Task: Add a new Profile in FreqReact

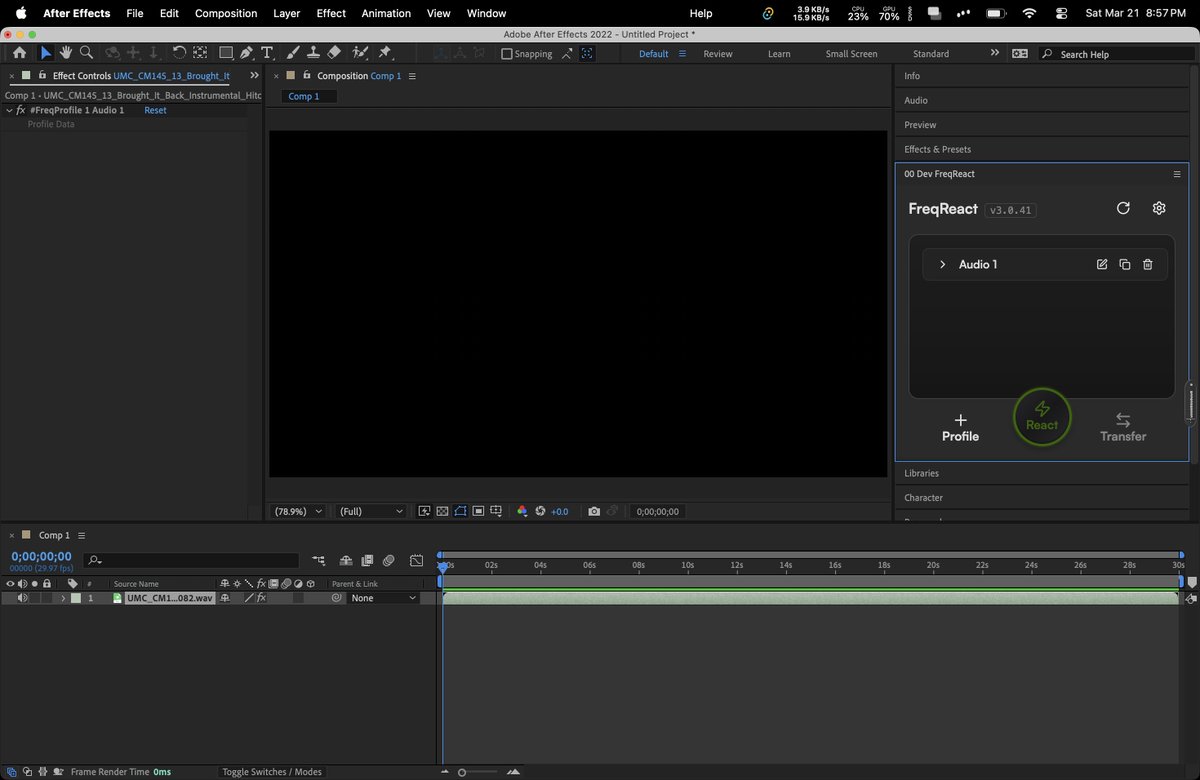Action: point(960,428)
